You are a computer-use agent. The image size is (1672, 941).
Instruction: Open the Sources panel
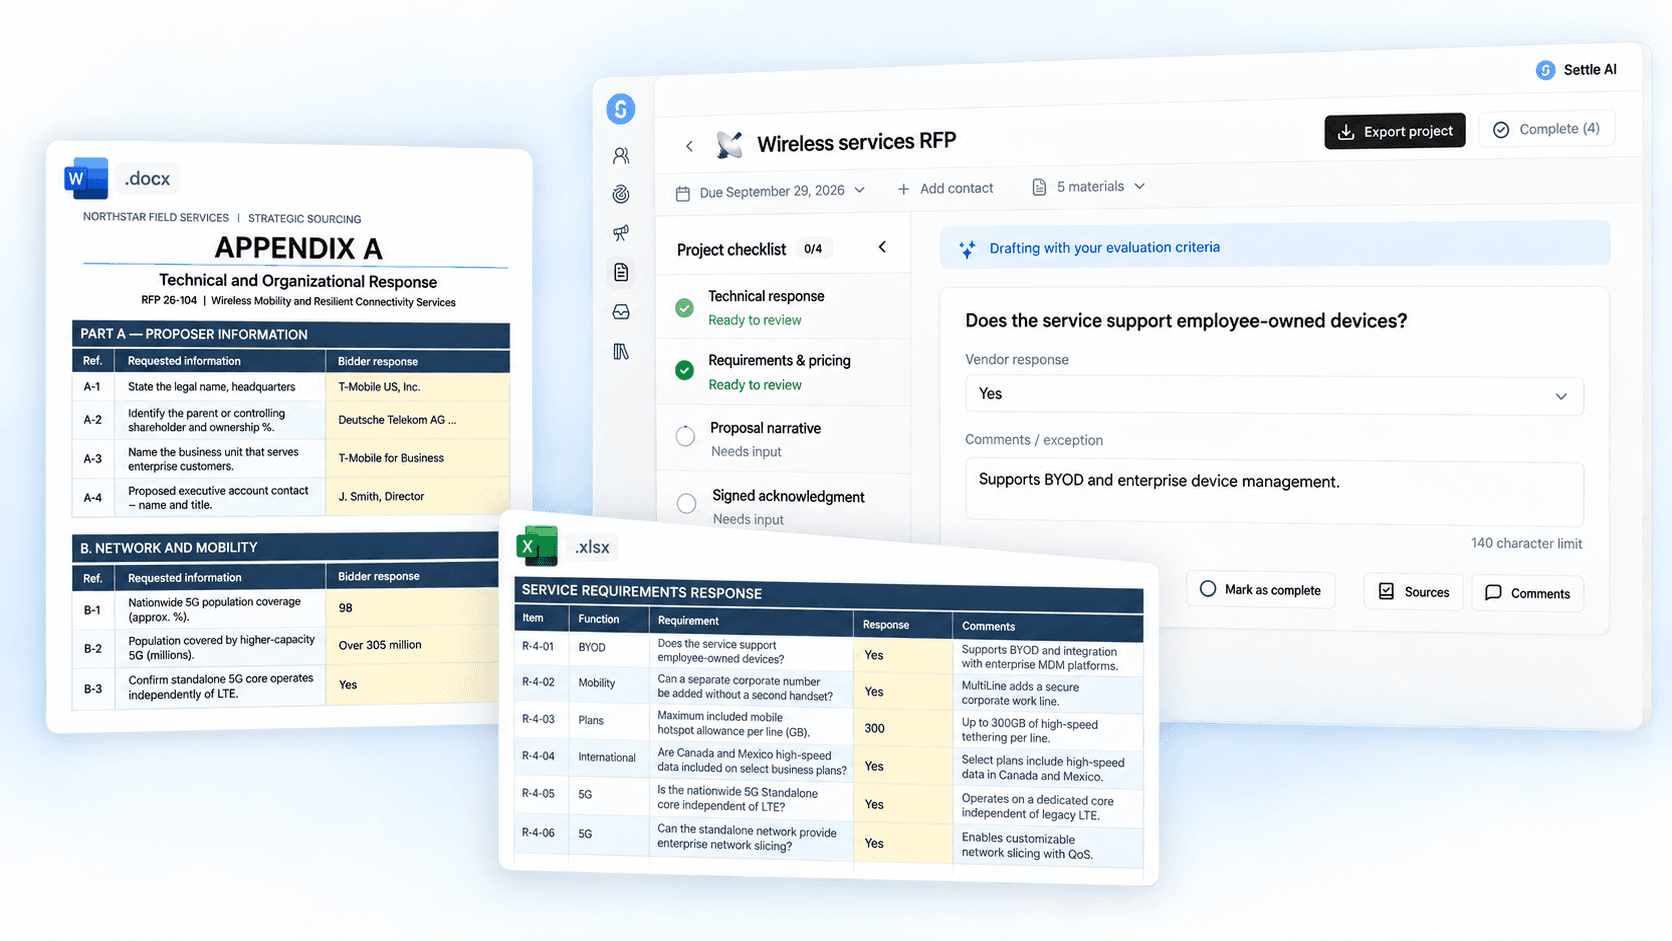pyautogui.click(x=1413, y=592)
